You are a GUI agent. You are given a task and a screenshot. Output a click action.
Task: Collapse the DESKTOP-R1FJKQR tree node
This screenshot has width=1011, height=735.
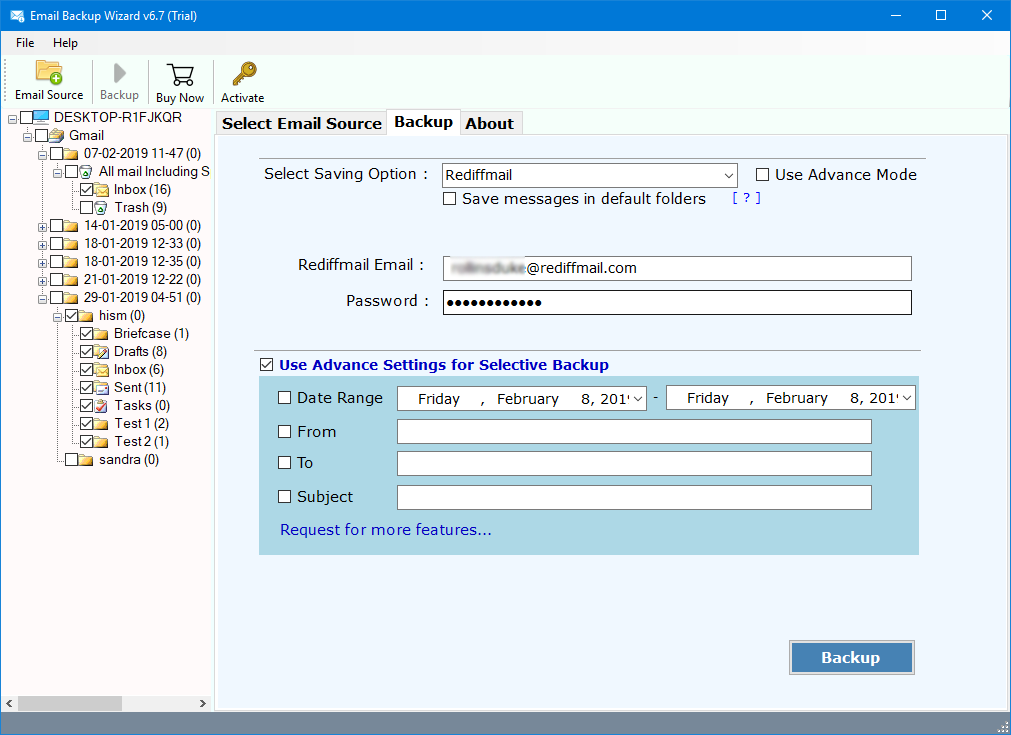[x=12, y=119]
